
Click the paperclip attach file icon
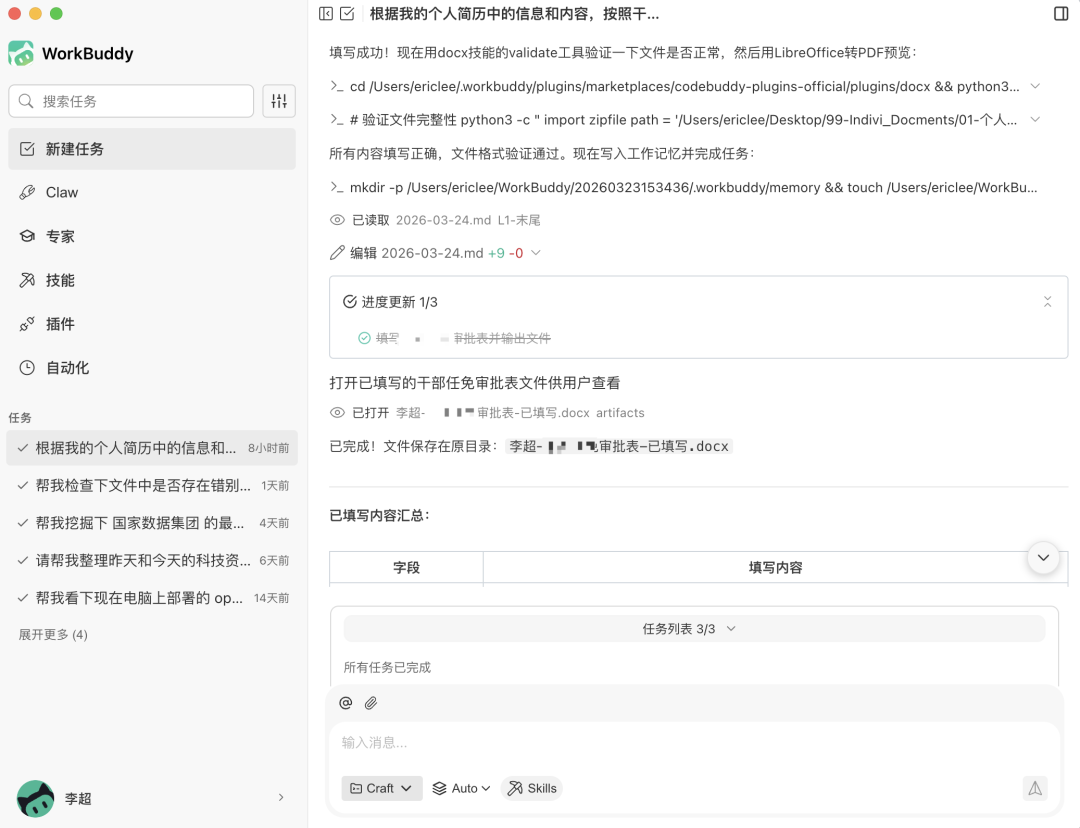(371, 703)
